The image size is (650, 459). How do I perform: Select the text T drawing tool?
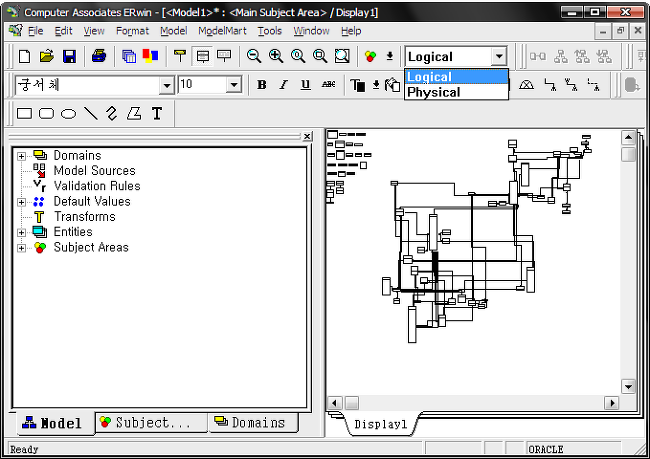click(x=157, y=113)
